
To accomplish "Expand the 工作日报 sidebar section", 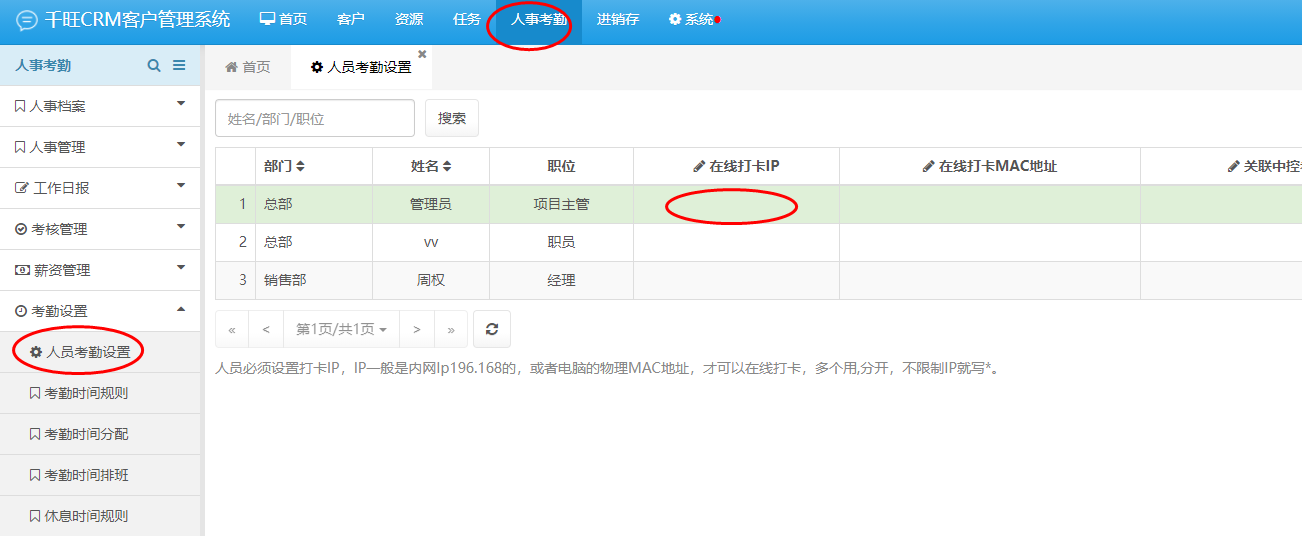I will 100,188.
